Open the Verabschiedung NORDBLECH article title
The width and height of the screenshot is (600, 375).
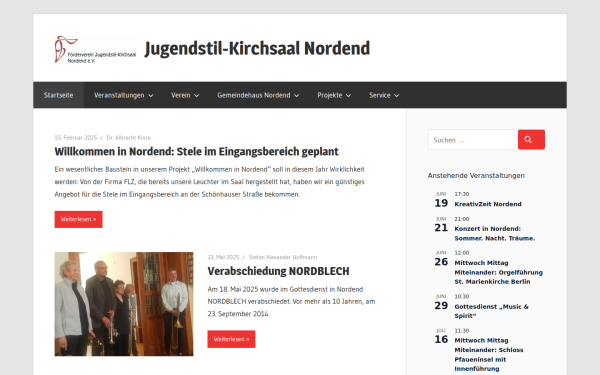point(278,271)
